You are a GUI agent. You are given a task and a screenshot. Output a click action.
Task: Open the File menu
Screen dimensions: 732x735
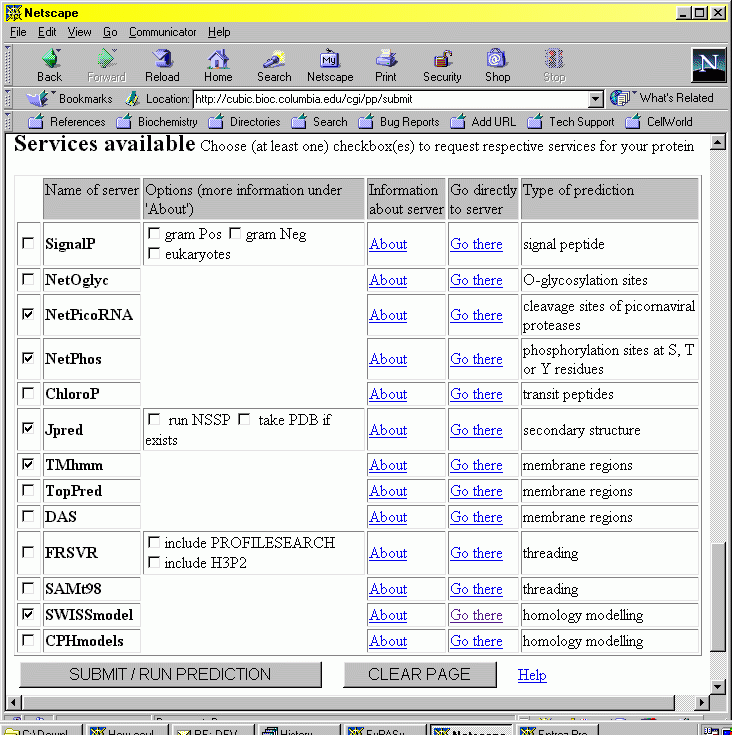(x=18, y=32)
